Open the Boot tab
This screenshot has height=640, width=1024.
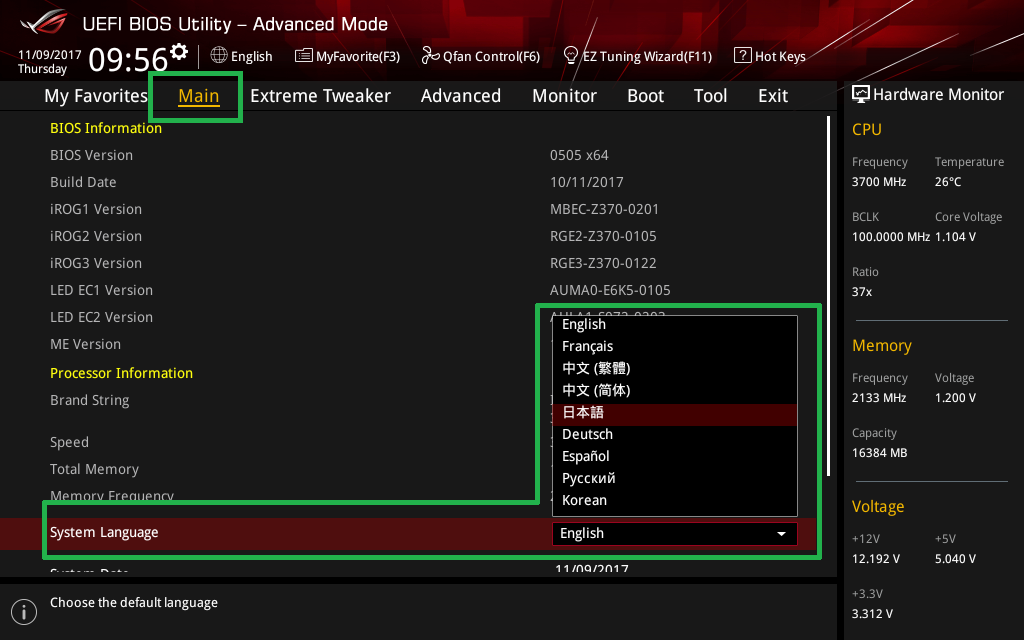(x=645, y=96)
